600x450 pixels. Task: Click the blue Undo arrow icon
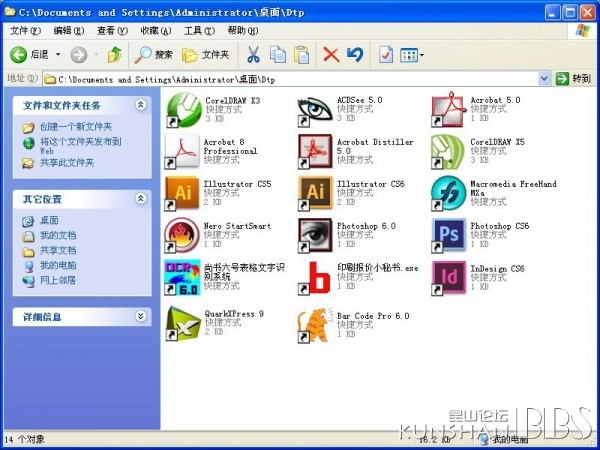click(x=355, y=55)
